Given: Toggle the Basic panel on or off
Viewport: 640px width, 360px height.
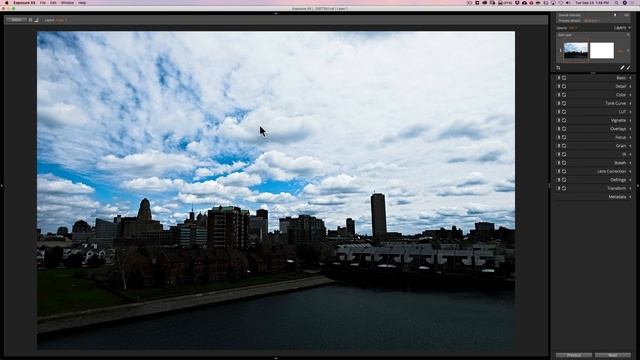Looking at the screenshot, I should [559, 78].
